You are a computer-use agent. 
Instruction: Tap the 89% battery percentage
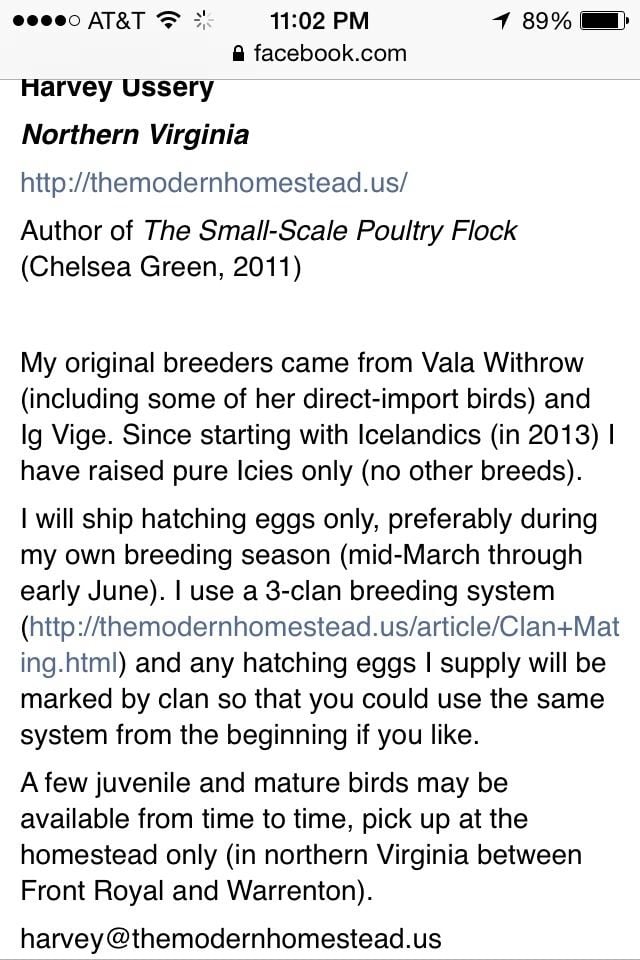546,21
